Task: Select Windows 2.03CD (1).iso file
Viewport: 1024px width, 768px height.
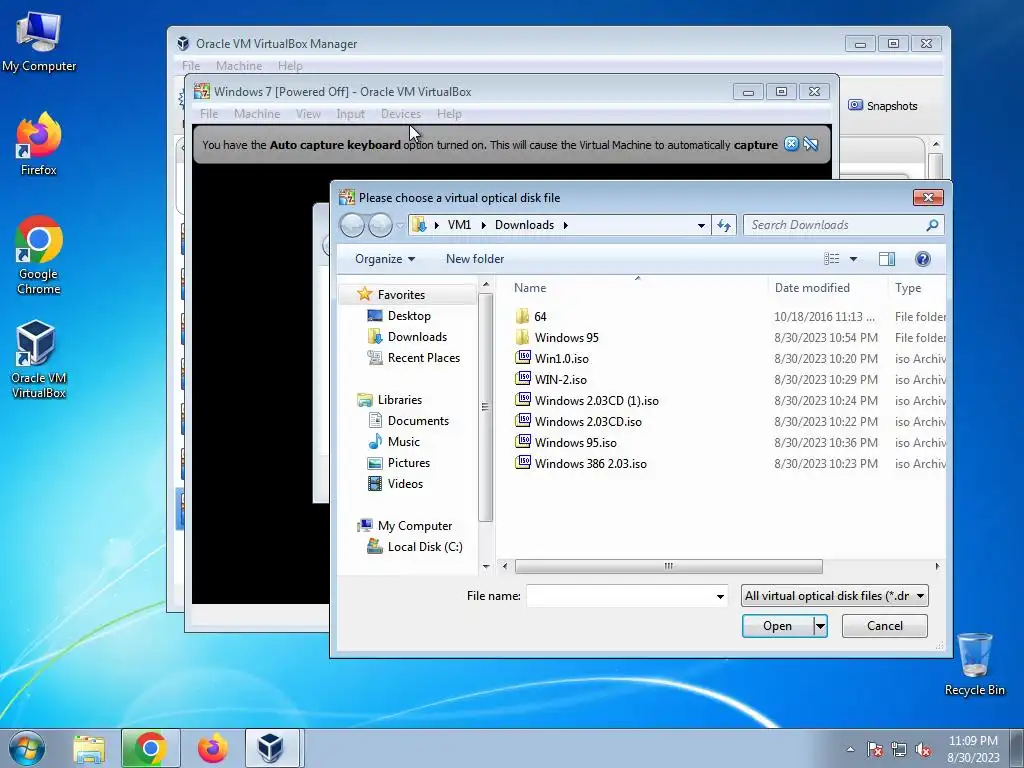Action: click(596, 400)
